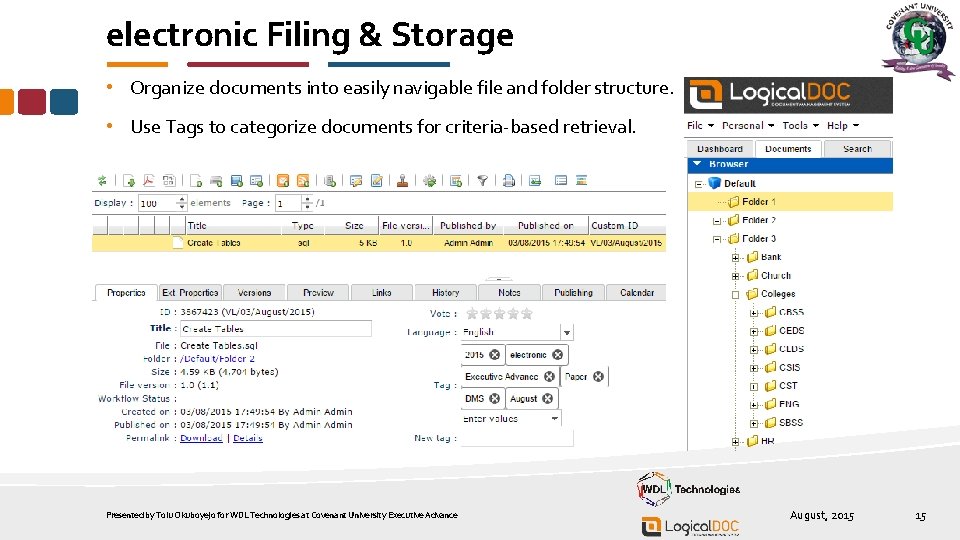Image resolution: width=960 pixels, height=540 pixels.
Task: Sort by the Custom ID column
Action: tap(626, 225)
